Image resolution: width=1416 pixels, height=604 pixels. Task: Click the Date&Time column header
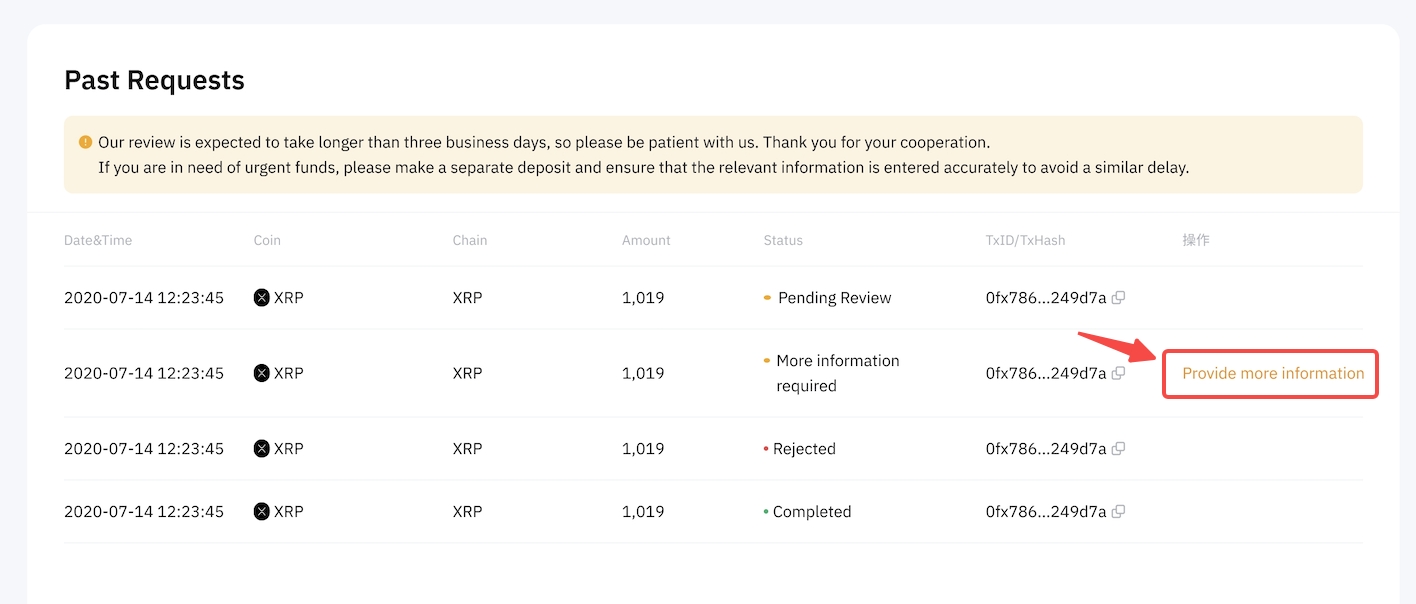point(98,240)
